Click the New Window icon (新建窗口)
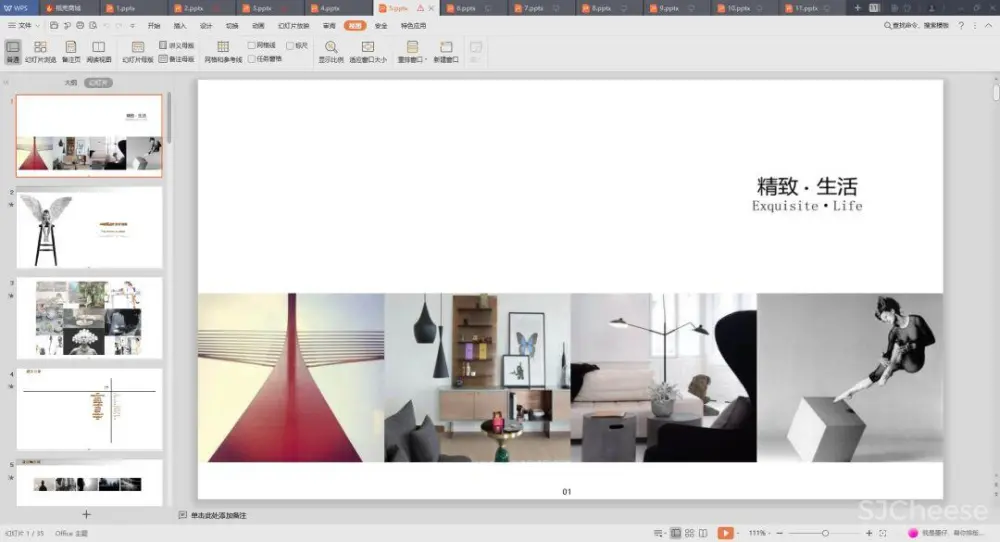 pyautogui.click(x=446, y=51)
